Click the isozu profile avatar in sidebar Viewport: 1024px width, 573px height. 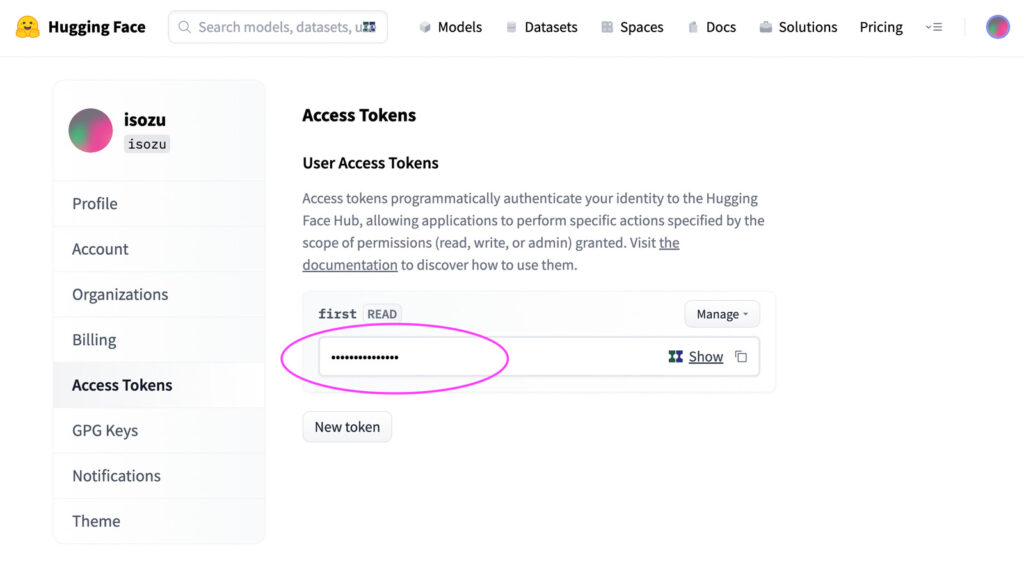tap(91, 130)
